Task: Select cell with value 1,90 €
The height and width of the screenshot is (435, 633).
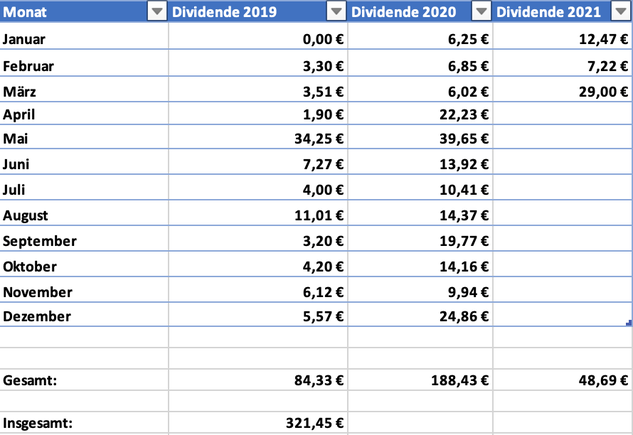Action: tap(258, 115)
